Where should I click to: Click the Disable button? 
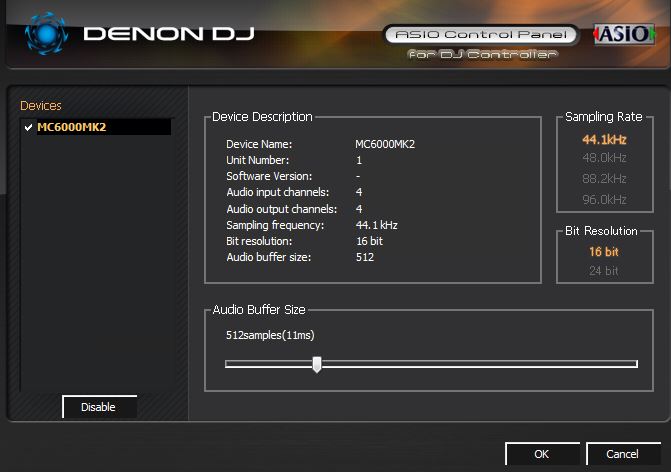click(x=99, y=407)
